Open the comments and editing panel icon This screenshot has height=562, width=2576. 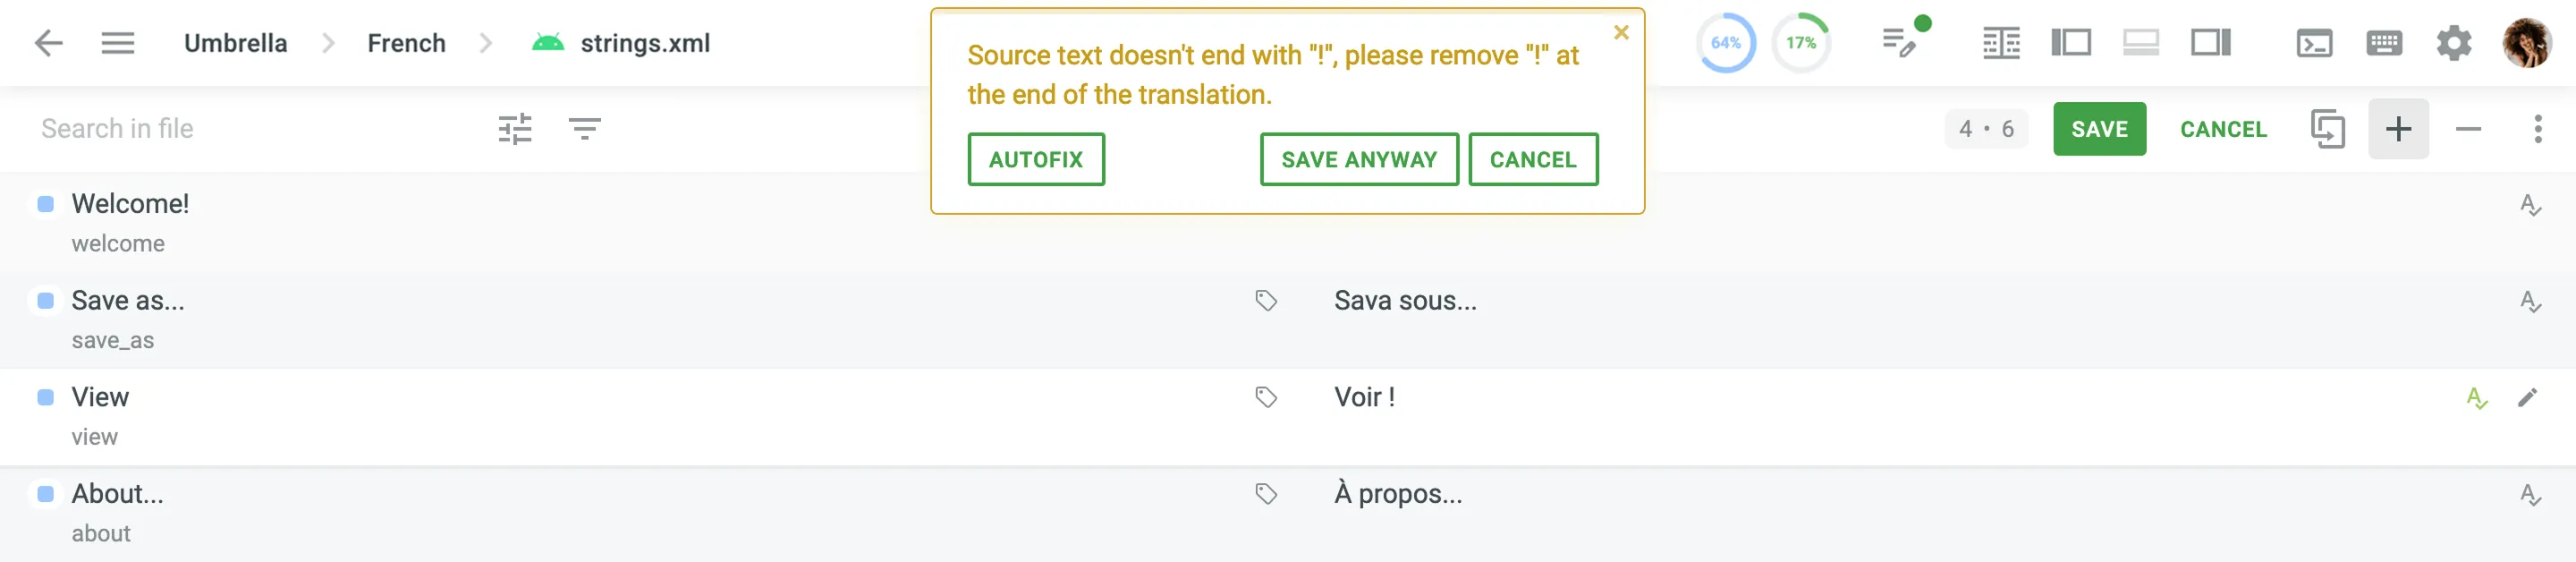[1899, 43]
